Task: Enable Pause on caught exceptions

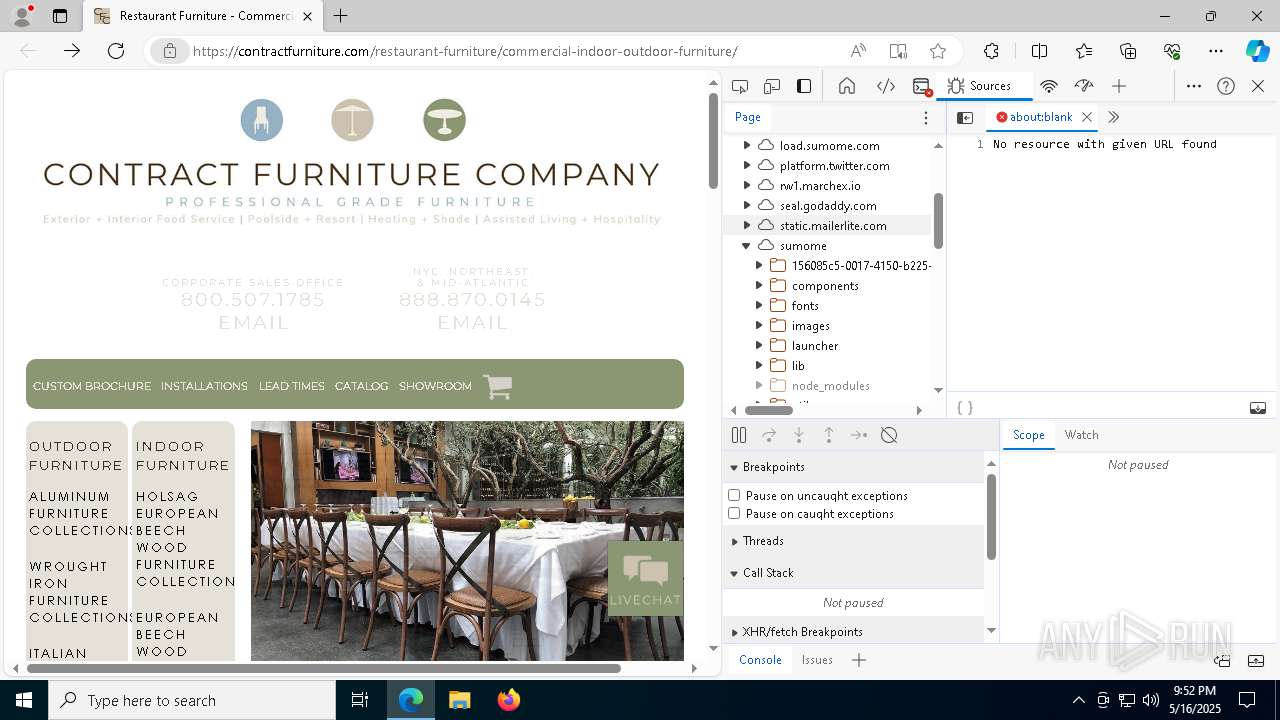Action: 734,513
